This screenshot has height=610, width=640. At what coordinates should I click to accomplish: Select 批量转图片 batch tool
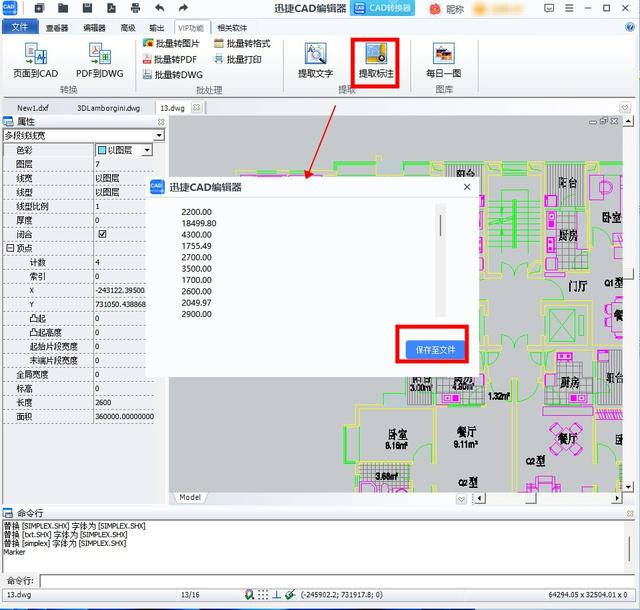[x=171, y=43]
